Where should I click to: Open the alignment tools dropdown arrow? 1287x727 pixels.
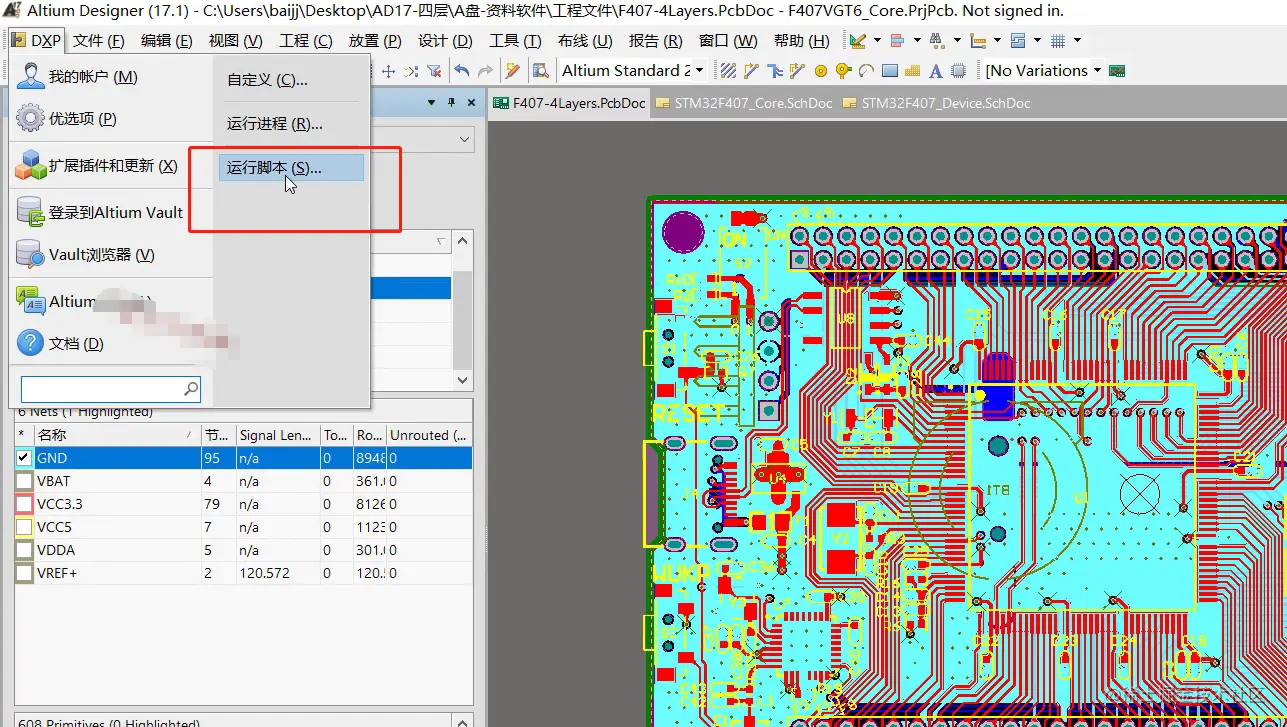pyautogui.click(x=917, y=41)
